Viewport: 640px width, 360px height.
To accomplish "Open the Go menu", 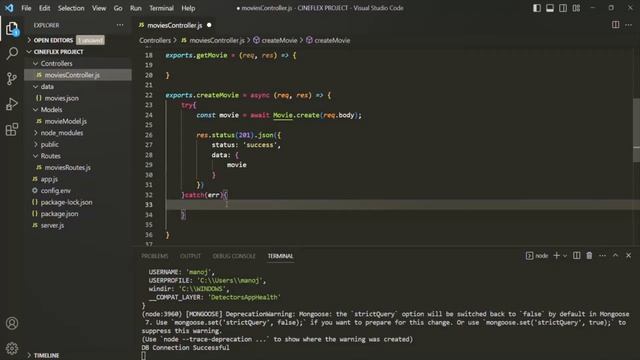I will (x=118, y=8).
